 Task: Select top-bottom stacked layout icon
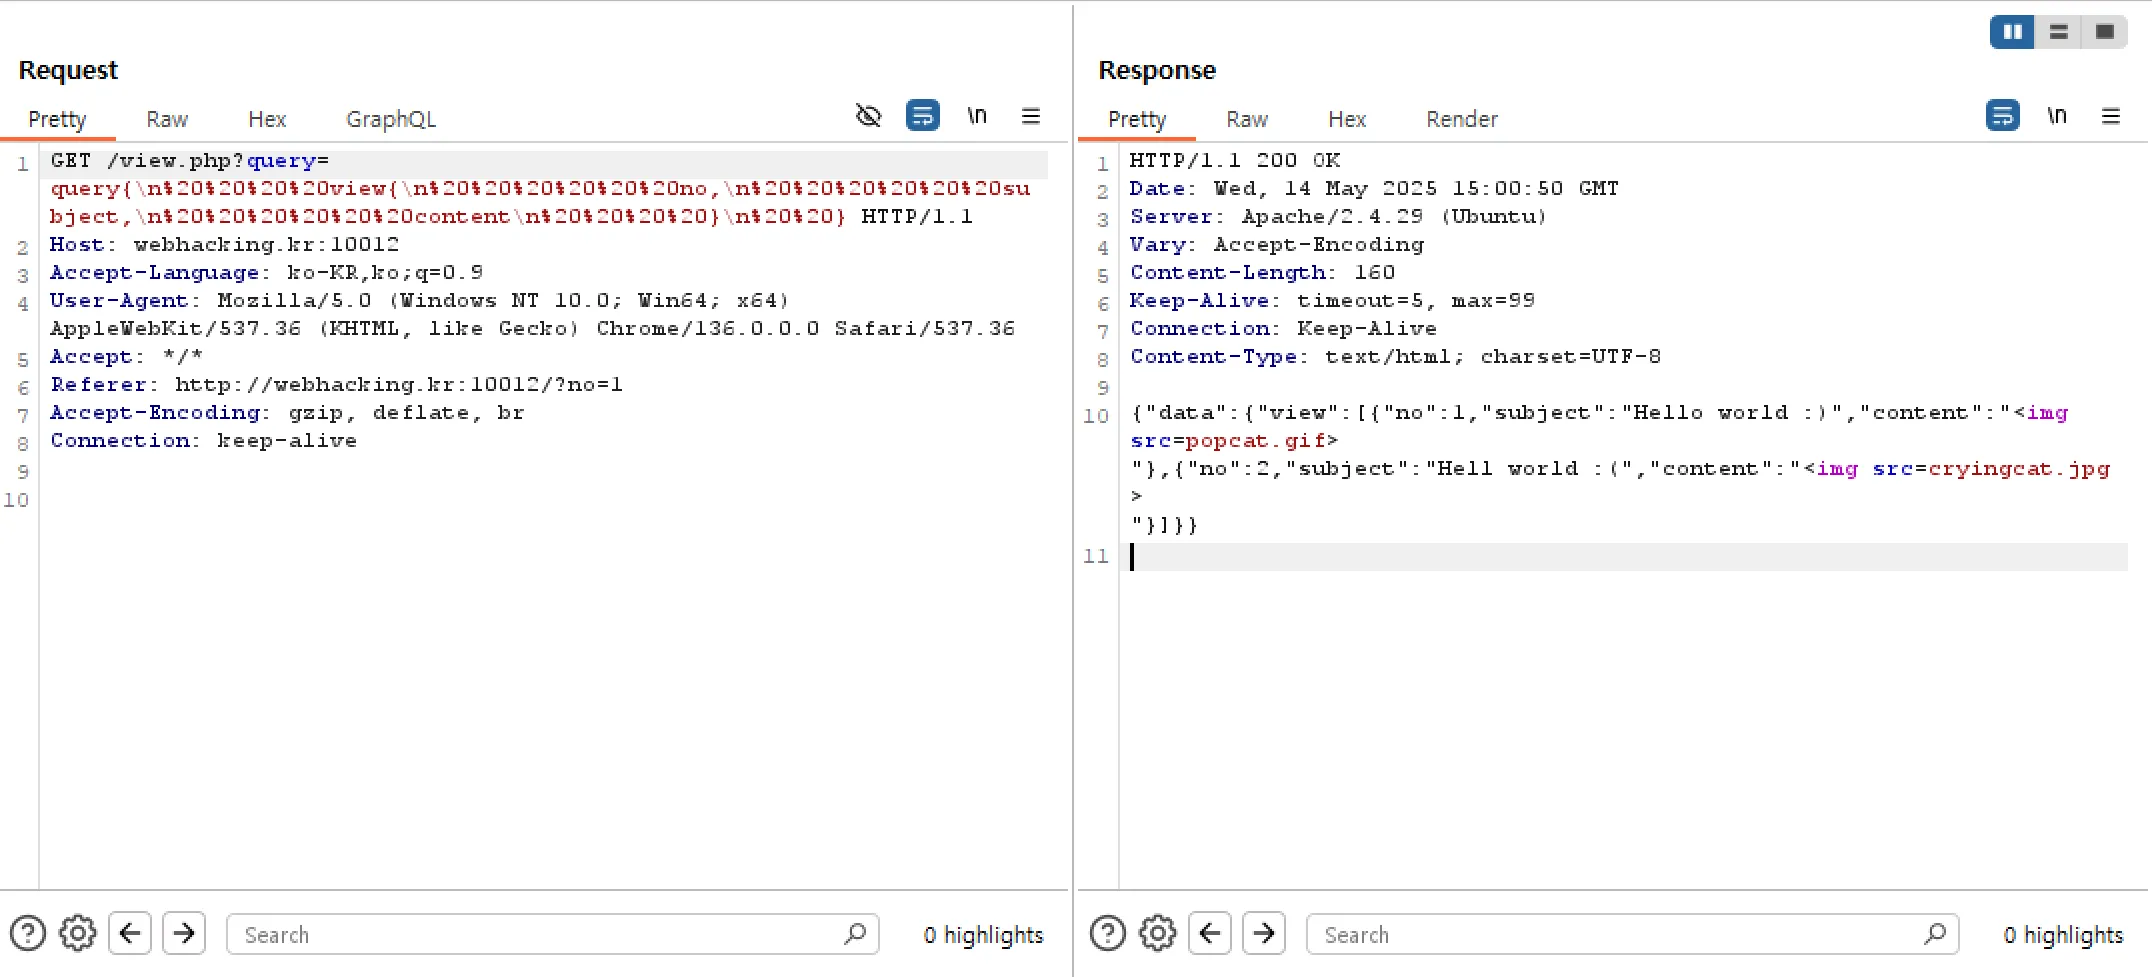[2058, 32]
